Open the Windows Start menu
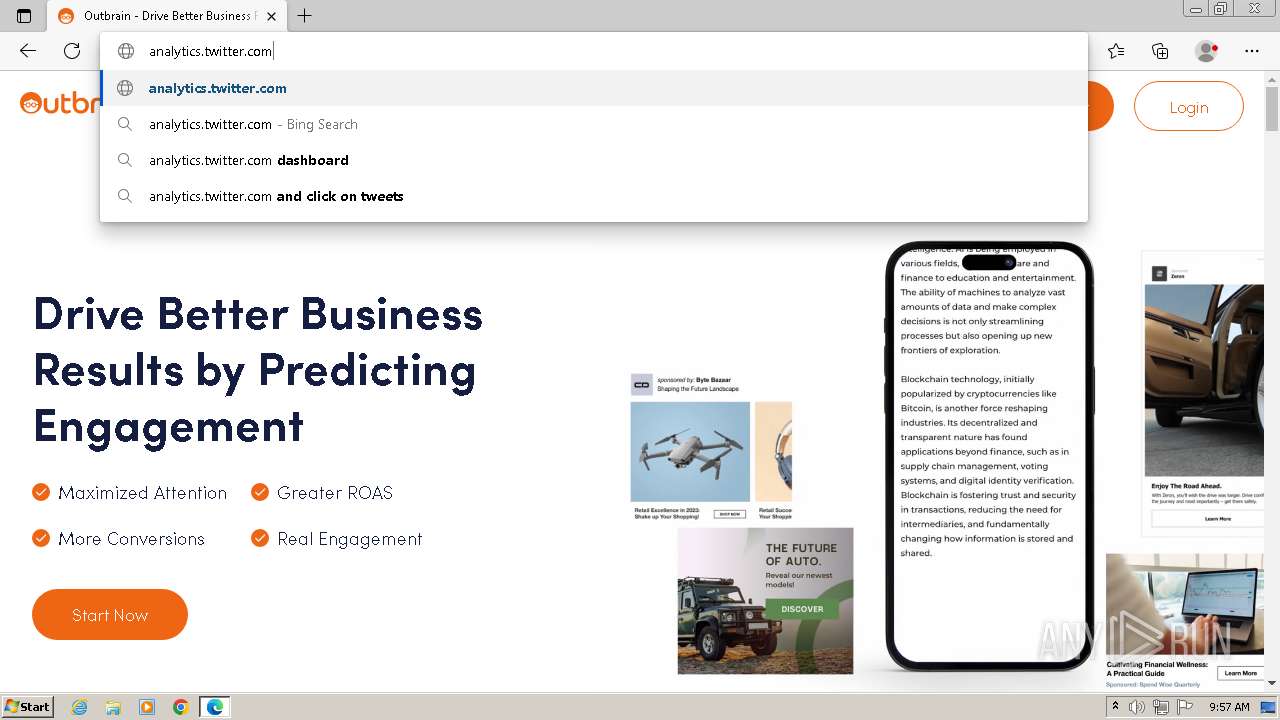This screenshot has height=720, width=1280. 27,707
